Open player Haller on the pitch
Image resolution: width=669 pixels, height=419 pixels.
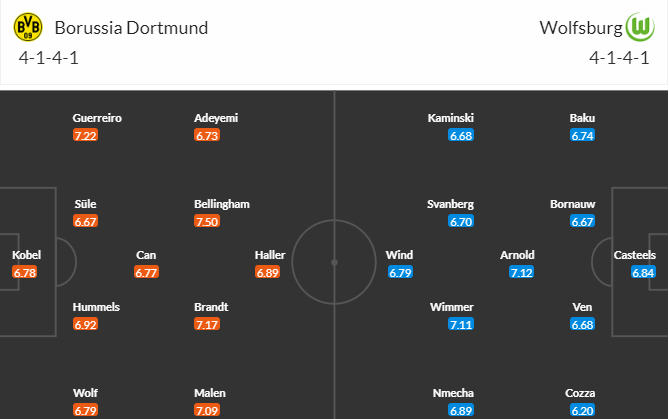270,255
